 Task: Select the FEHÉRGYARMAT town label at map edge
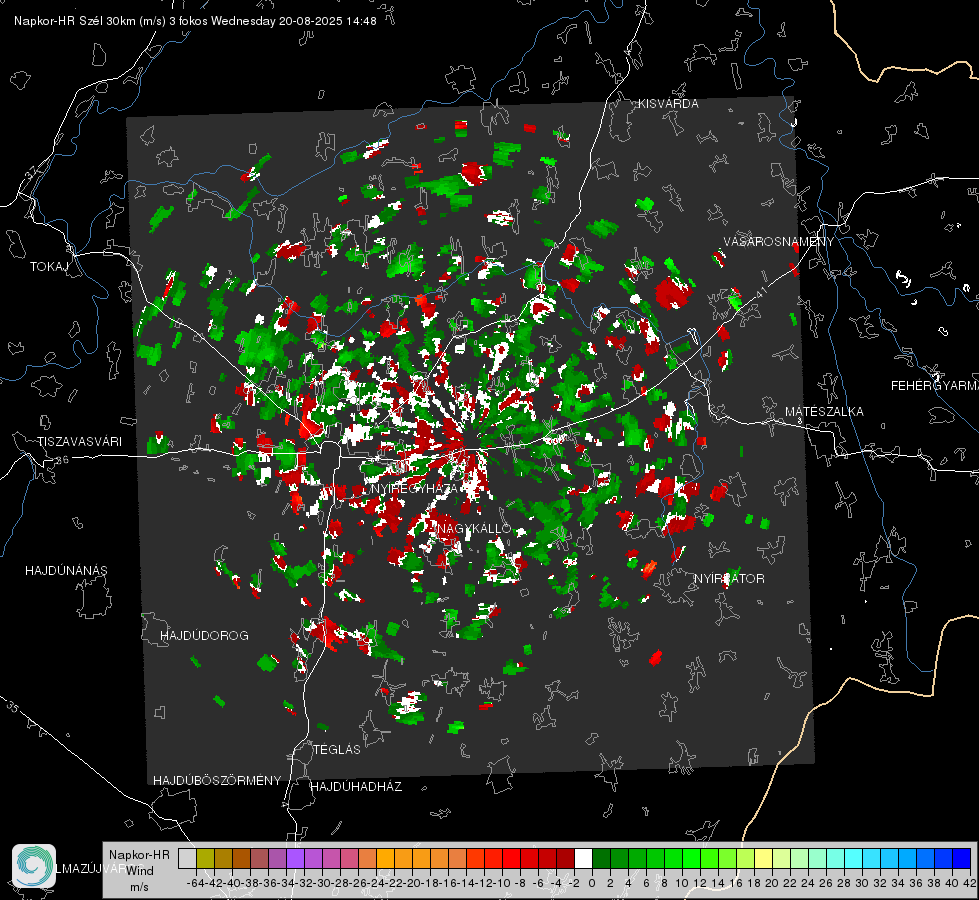(934, 386)
